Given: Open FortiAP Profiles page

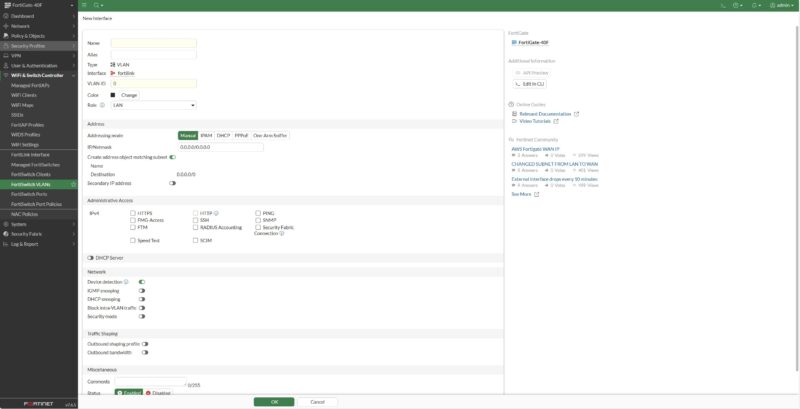Looking at the screenshot, I should (28, 125).
